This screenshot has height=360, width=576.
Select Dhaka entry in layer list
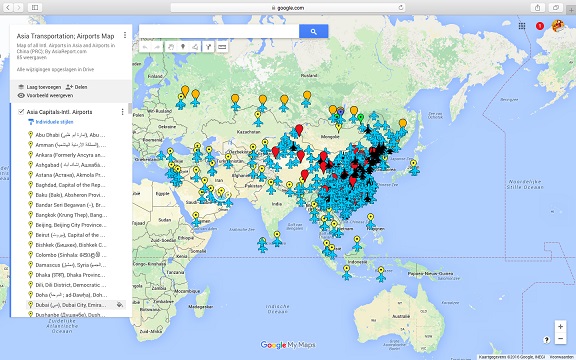point(70,275)
